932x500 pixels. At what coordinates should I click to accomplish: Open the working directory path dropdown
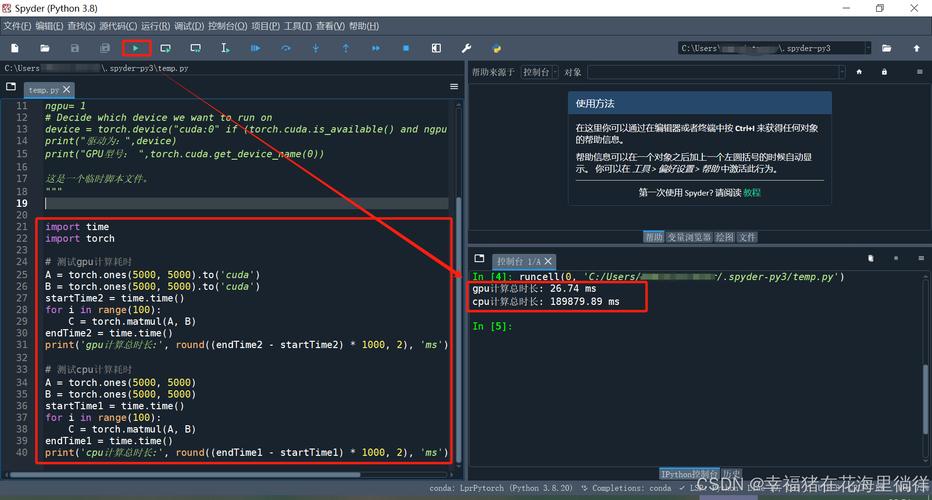pos(868,48)
